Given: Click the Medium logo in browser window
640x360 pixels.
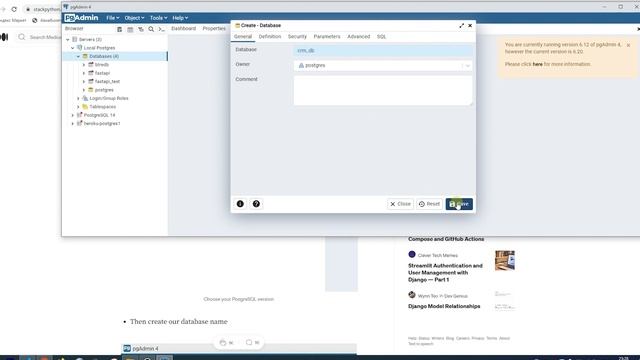Looking at the screenshot, I should click(x=4, y=37).
